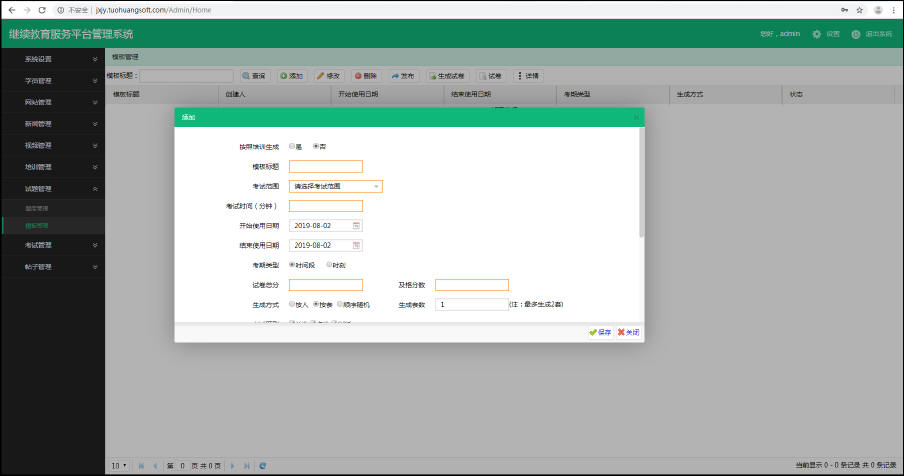Viewport: 904px width, 476px height.
Task: Click the calendar icon for 结束使用日期
Action: coord(355,245)
